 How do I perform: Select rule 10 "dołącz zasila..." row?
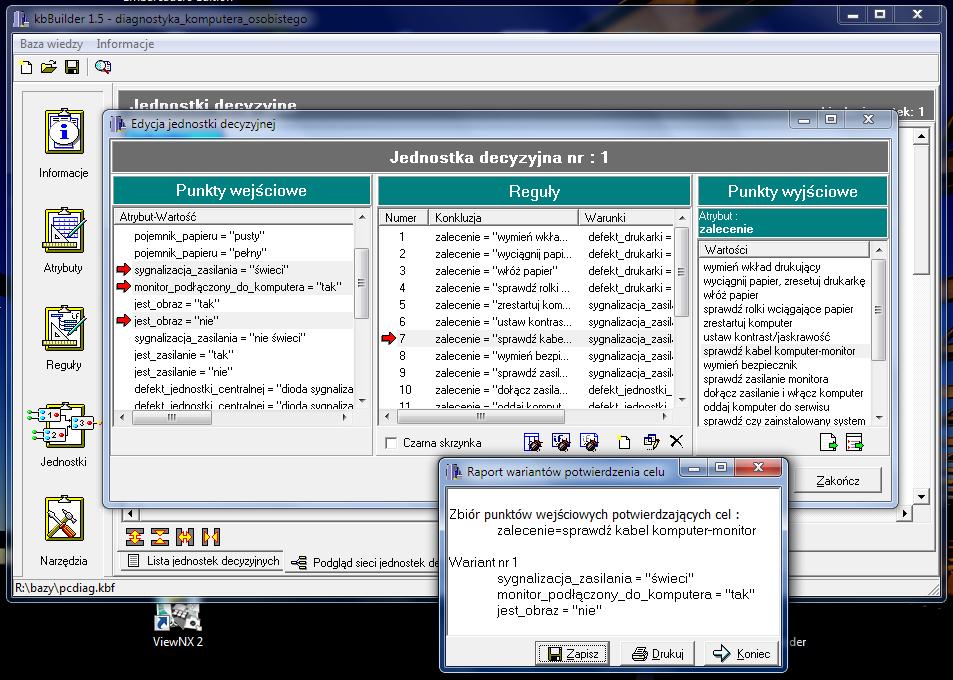click(x=527, y=390)
